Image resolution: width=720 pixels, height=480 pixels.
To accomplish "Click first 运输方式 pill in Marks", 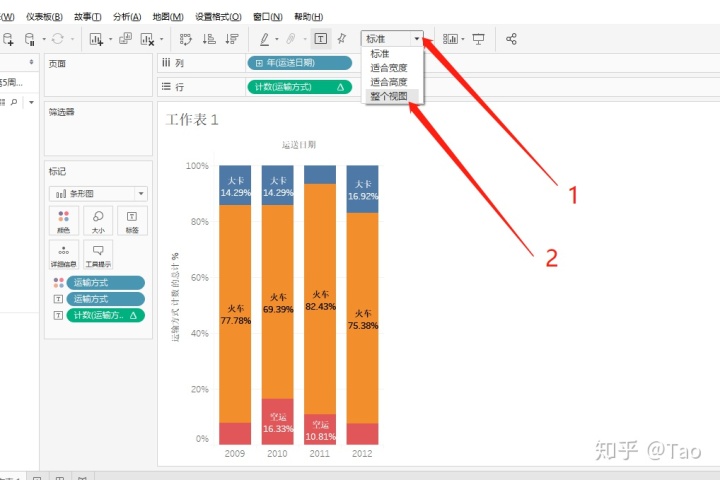I will click(x=106, y=282).
